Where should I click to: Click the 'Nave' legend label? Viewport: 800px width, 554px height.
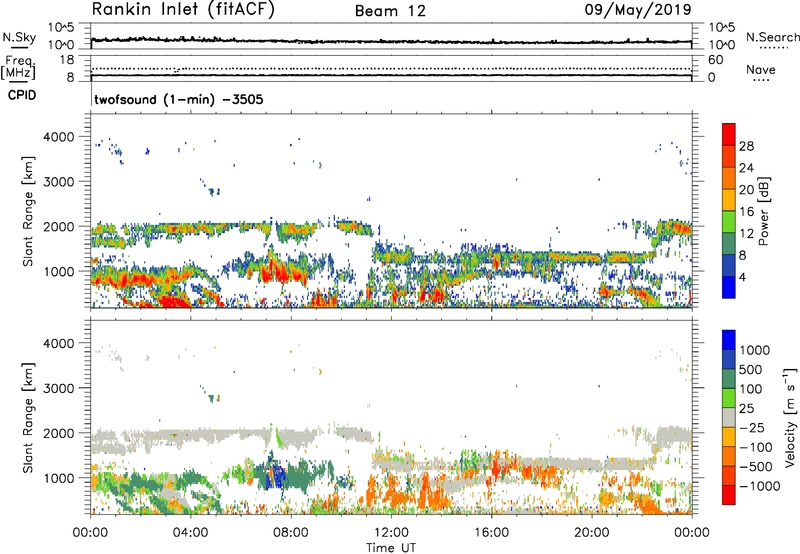click(x=761, y=69)
